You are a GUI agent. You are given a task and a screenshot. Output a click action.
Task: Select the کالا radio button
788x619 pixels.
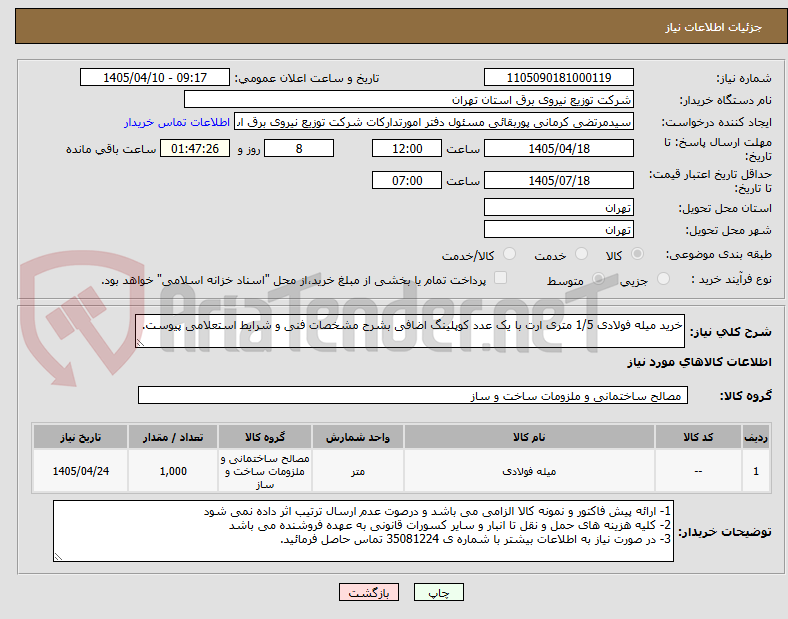[637, 254]
